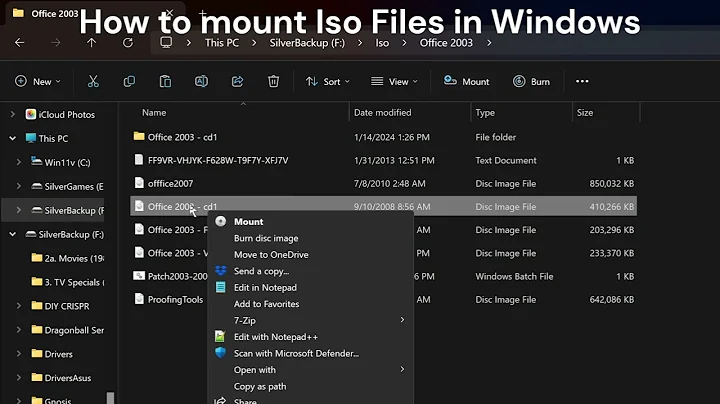Viewport: 720px width, 404px height.
Task: Expand the DriversAsus folder node
Action: tap(18, 377)
